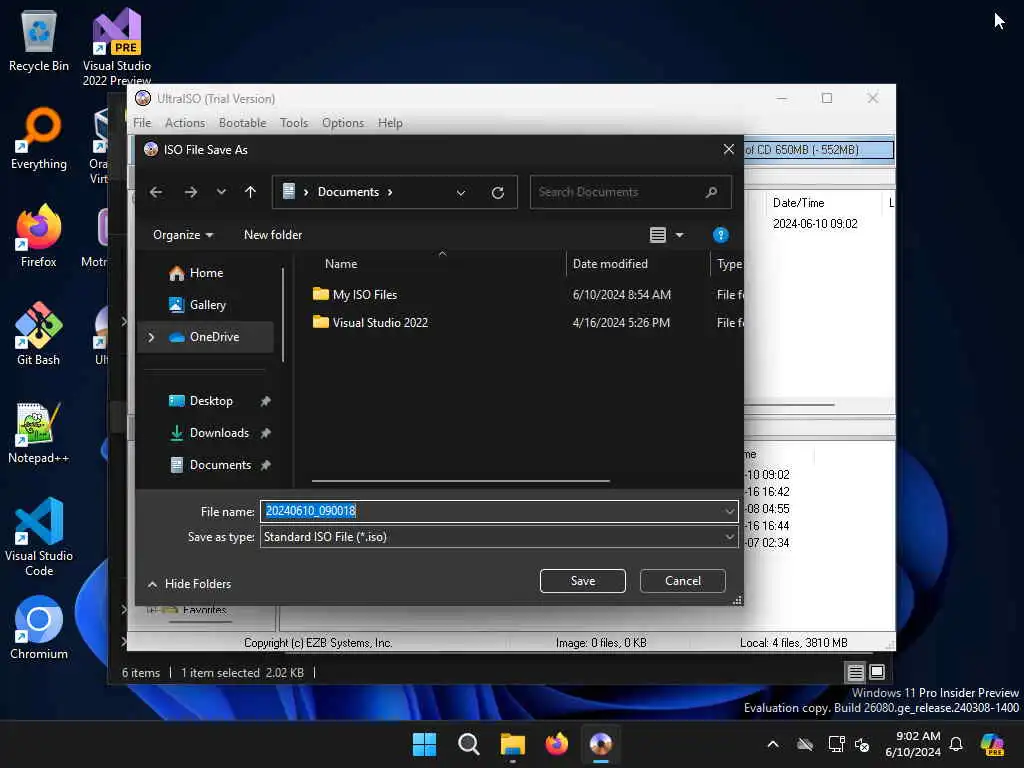Viewport: 1024px width, 768px height.
Task: Click the Documents breadcrumb in address bar
Action: tap(348, 192)
